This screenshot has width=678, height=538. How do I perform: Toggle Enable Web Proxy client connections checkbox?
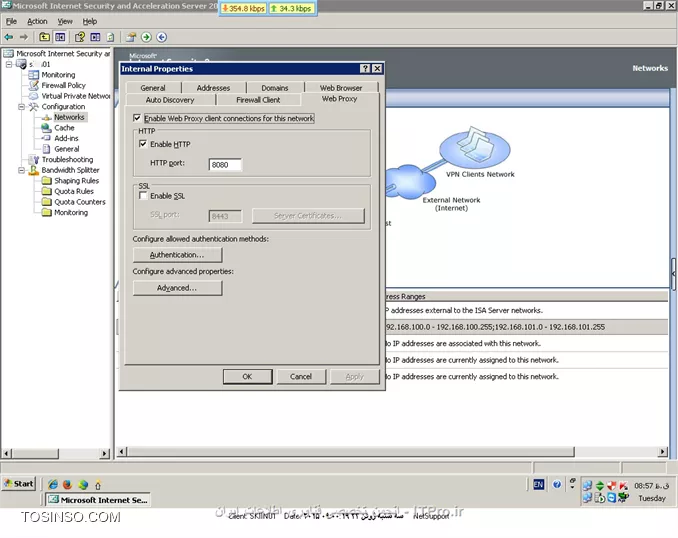(x=137, y=118)
